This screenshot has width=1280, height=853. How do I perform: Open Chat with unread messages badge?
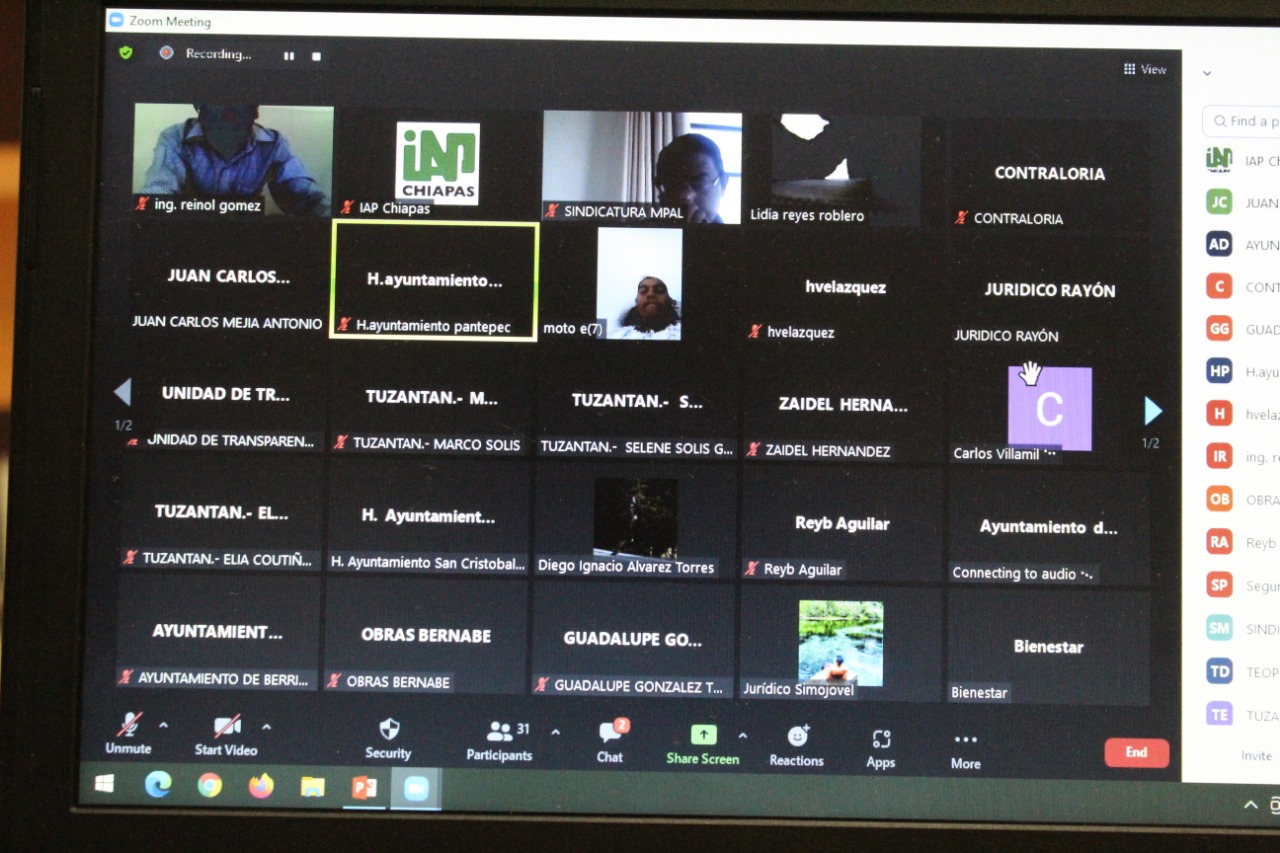tap(611, 742)
